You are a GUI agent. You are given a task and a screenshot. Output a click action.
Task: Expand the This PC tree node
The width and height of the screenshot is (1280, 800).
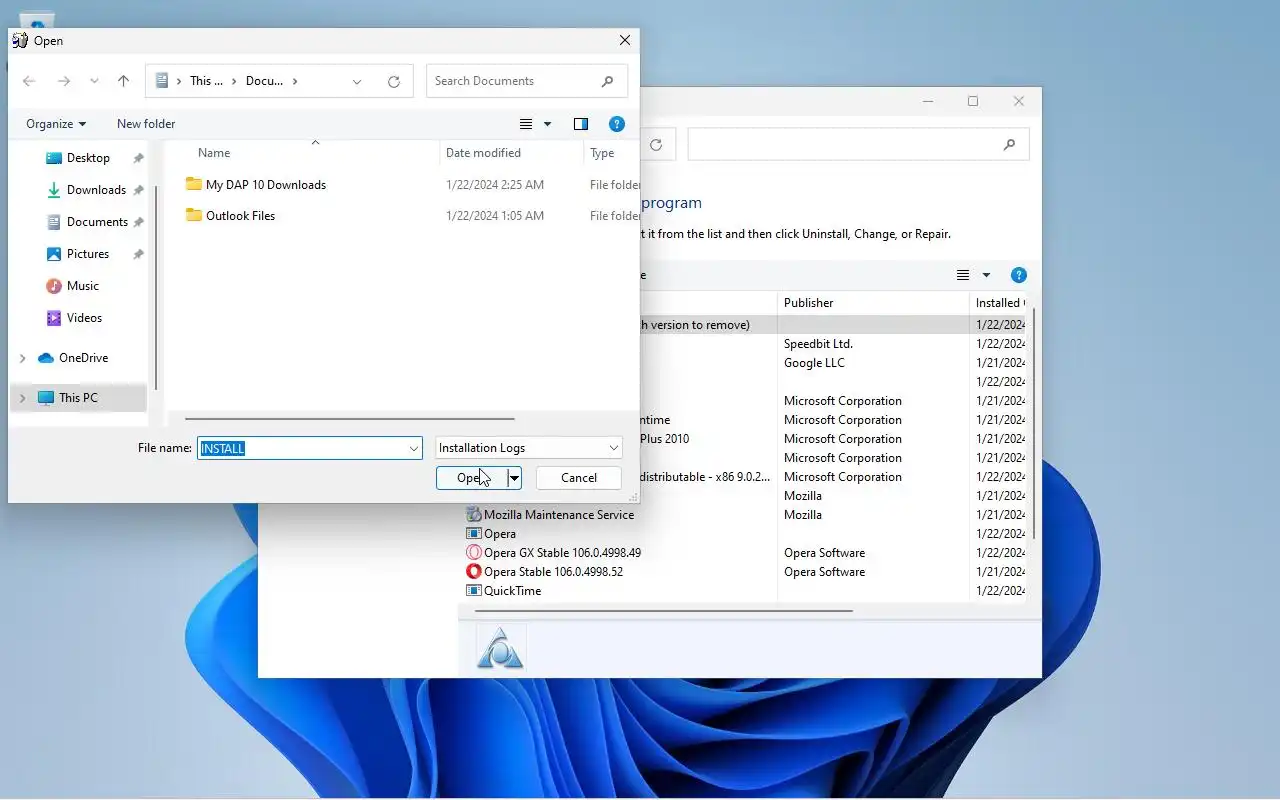23,398
